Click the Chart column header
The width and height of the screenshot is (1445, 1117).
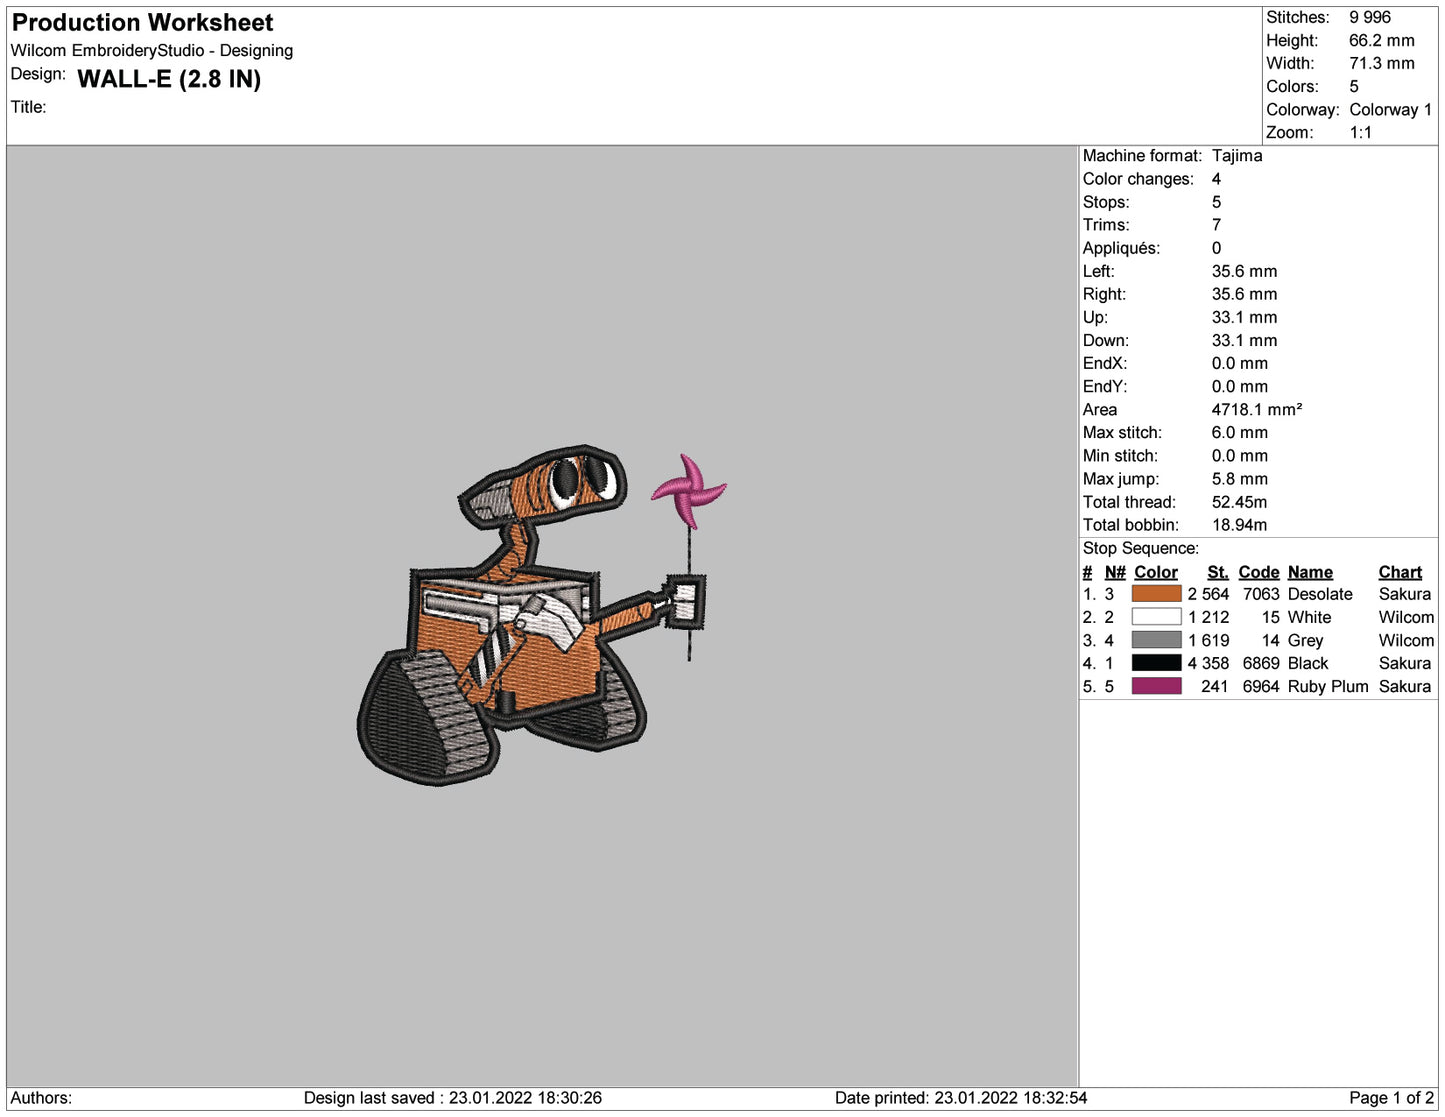coord(1400,572)
